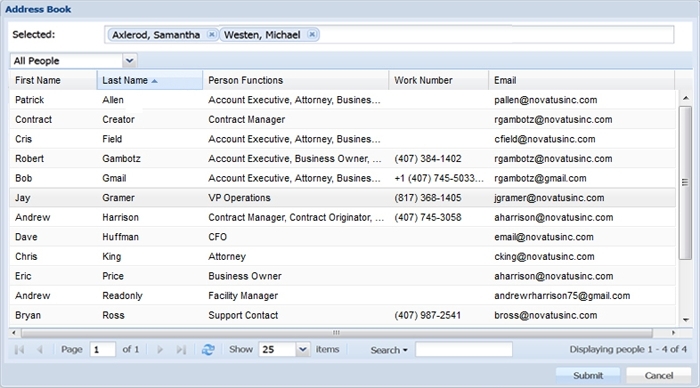The width and height of the screenshot is (700, 388).
Task: Remove Westen, Michael from selected list
Action: click(312, 34)
